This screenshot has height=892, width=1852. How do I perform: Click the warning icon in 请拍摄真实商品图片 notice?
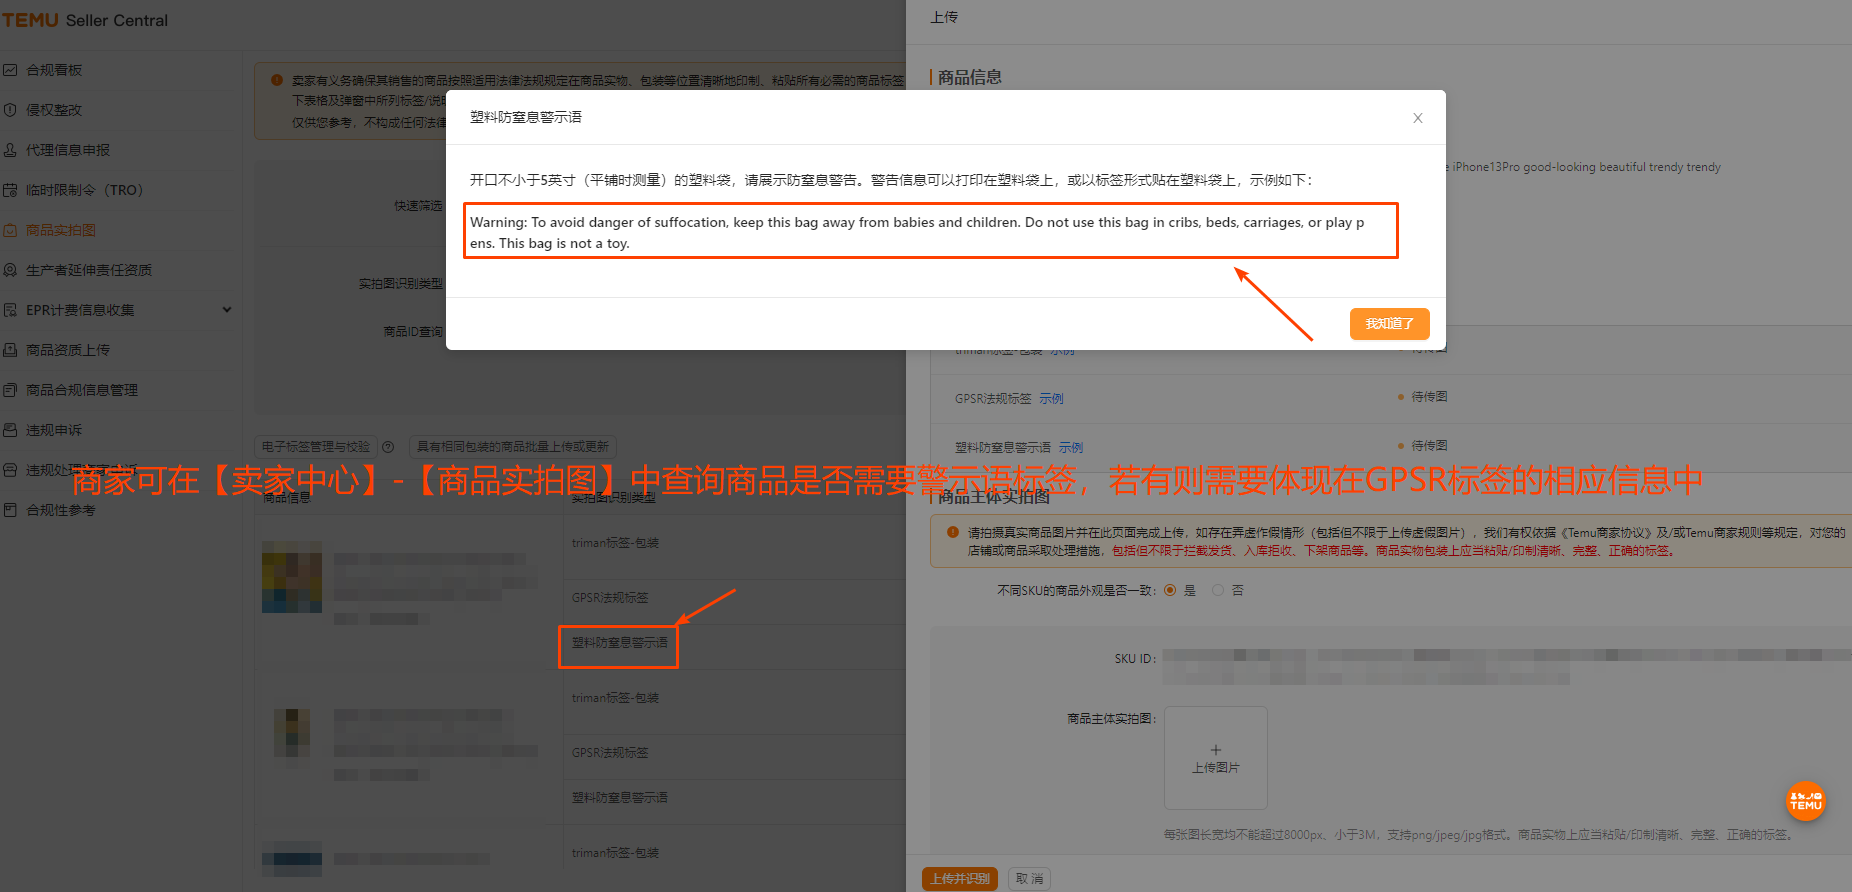[953, 533]
